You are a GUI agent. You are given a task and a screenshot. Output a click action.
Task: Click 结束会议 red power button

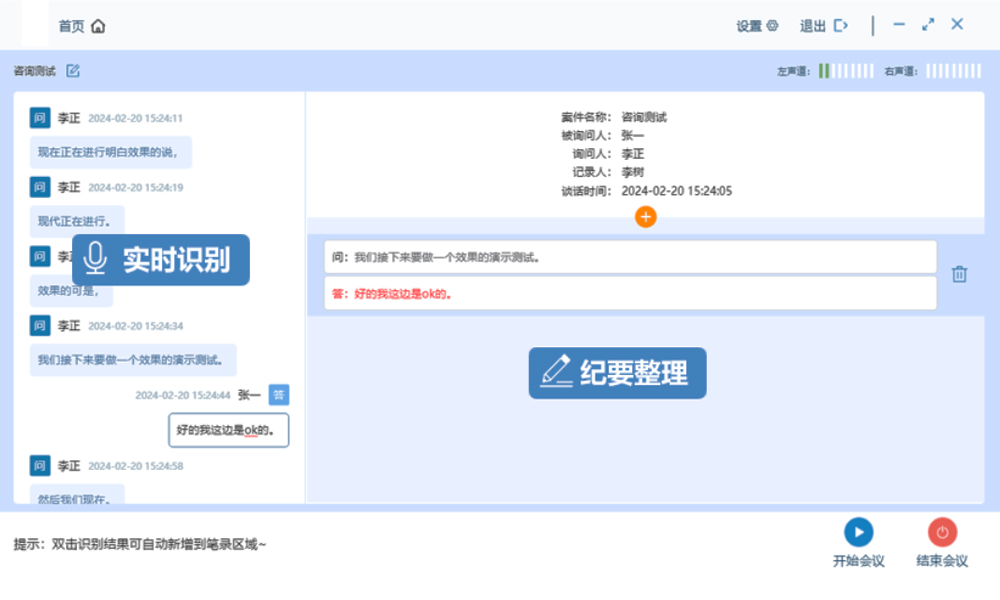pyautogui.click(x=942, y=532)
